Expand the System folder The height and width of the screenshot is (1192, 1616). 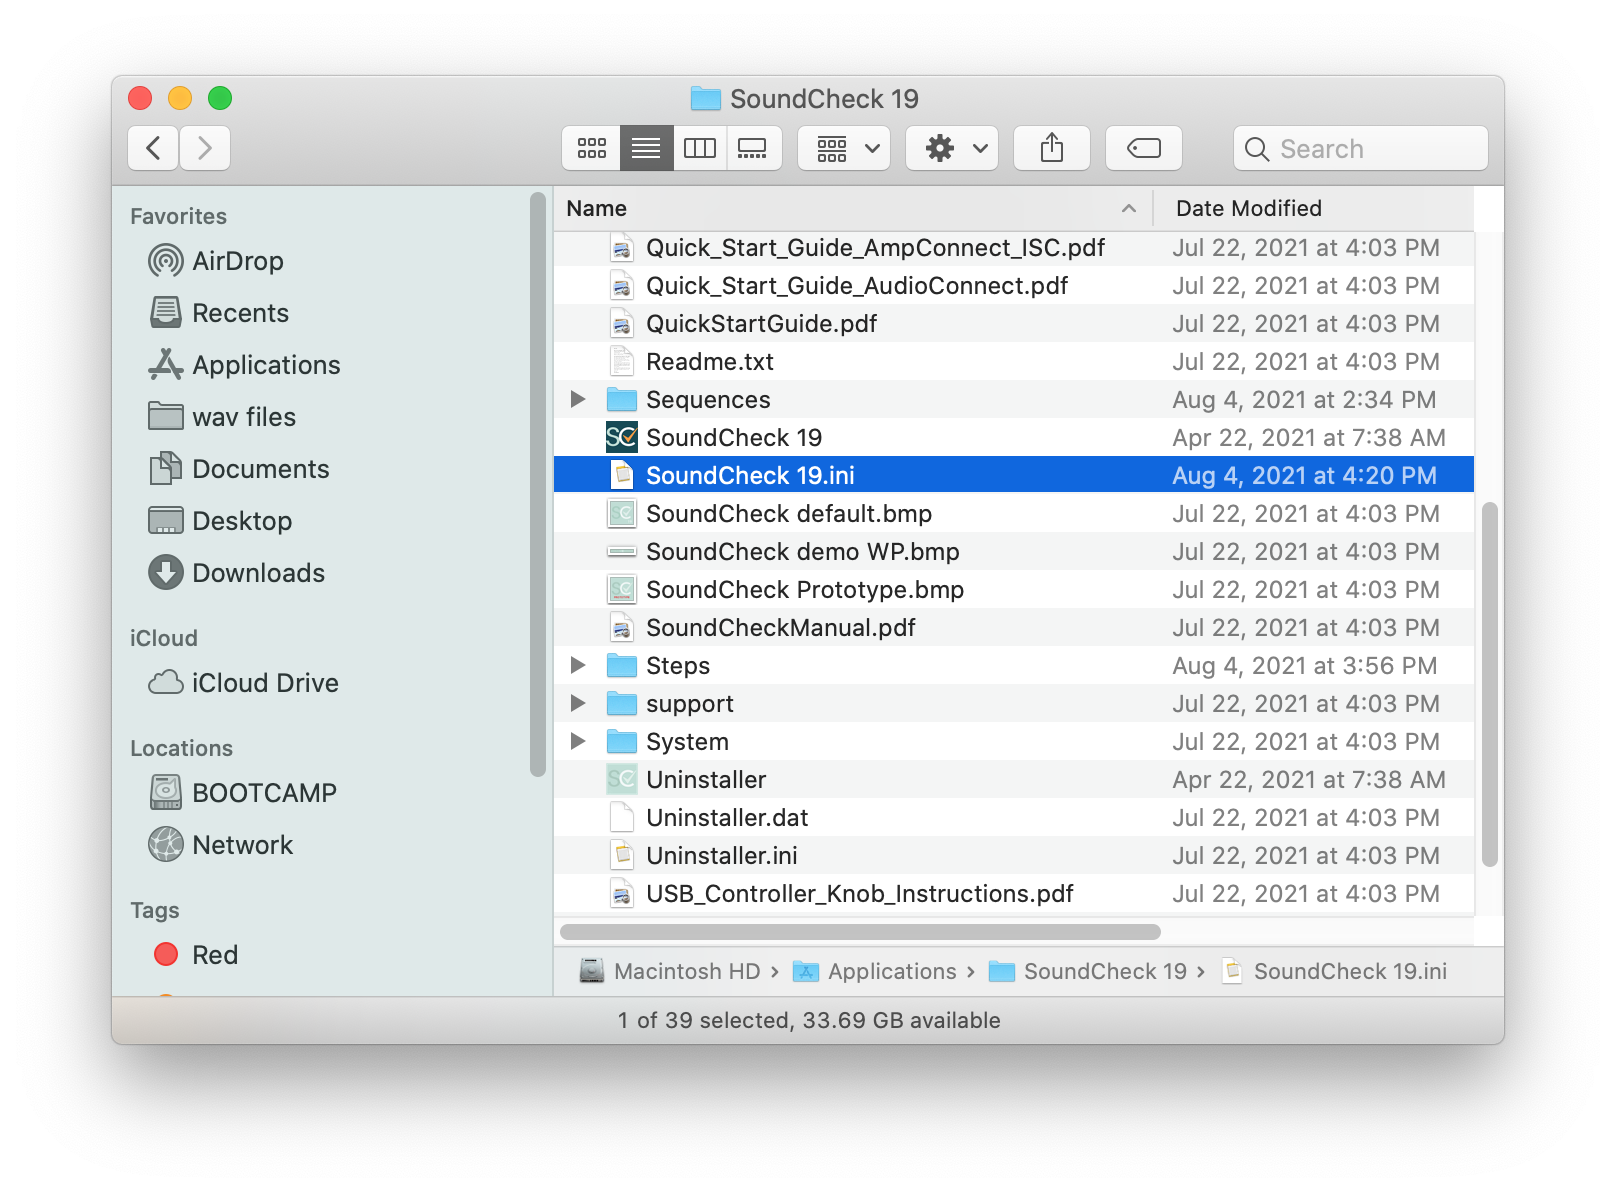(x=577, y=741)
